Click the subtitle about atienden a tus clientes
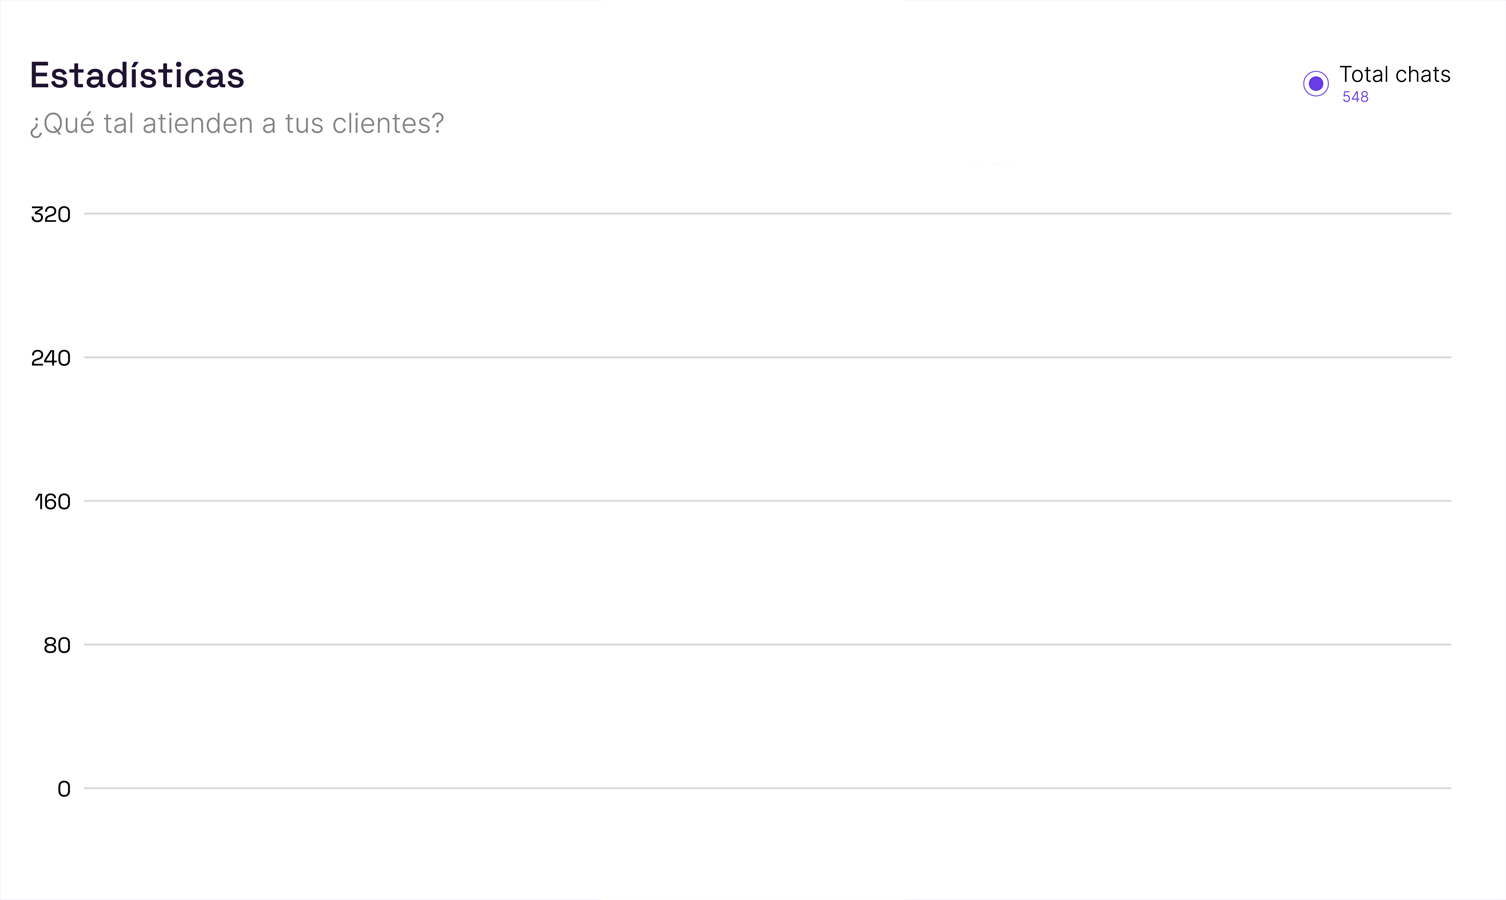The width and height of the screenshot is (1506, 900). click(237, 124)
